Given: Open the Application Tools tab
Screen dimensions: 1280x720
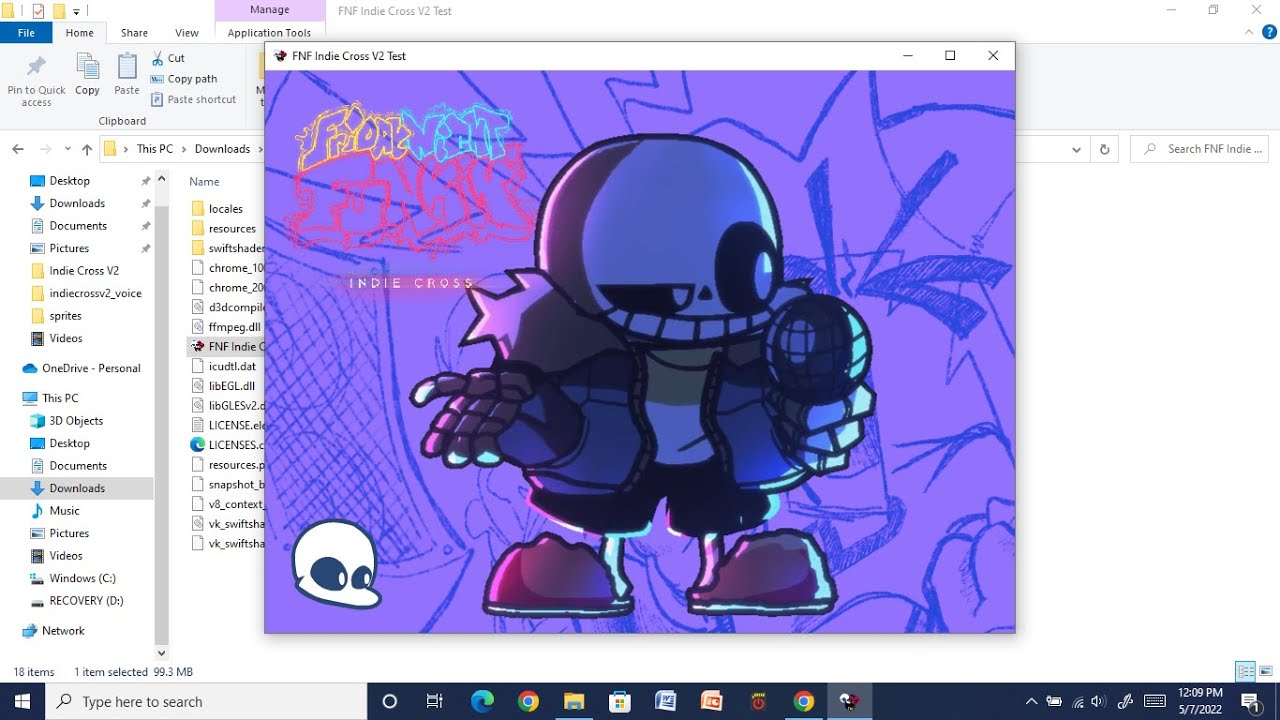Looking at the screenshot, I should tap(270, 33).
